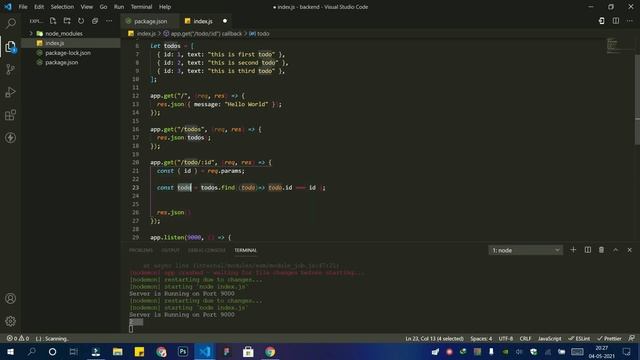This screenshot has height=360, width=640.
Task: Add a new terminal with plus icon
Action: coord(573,250)
